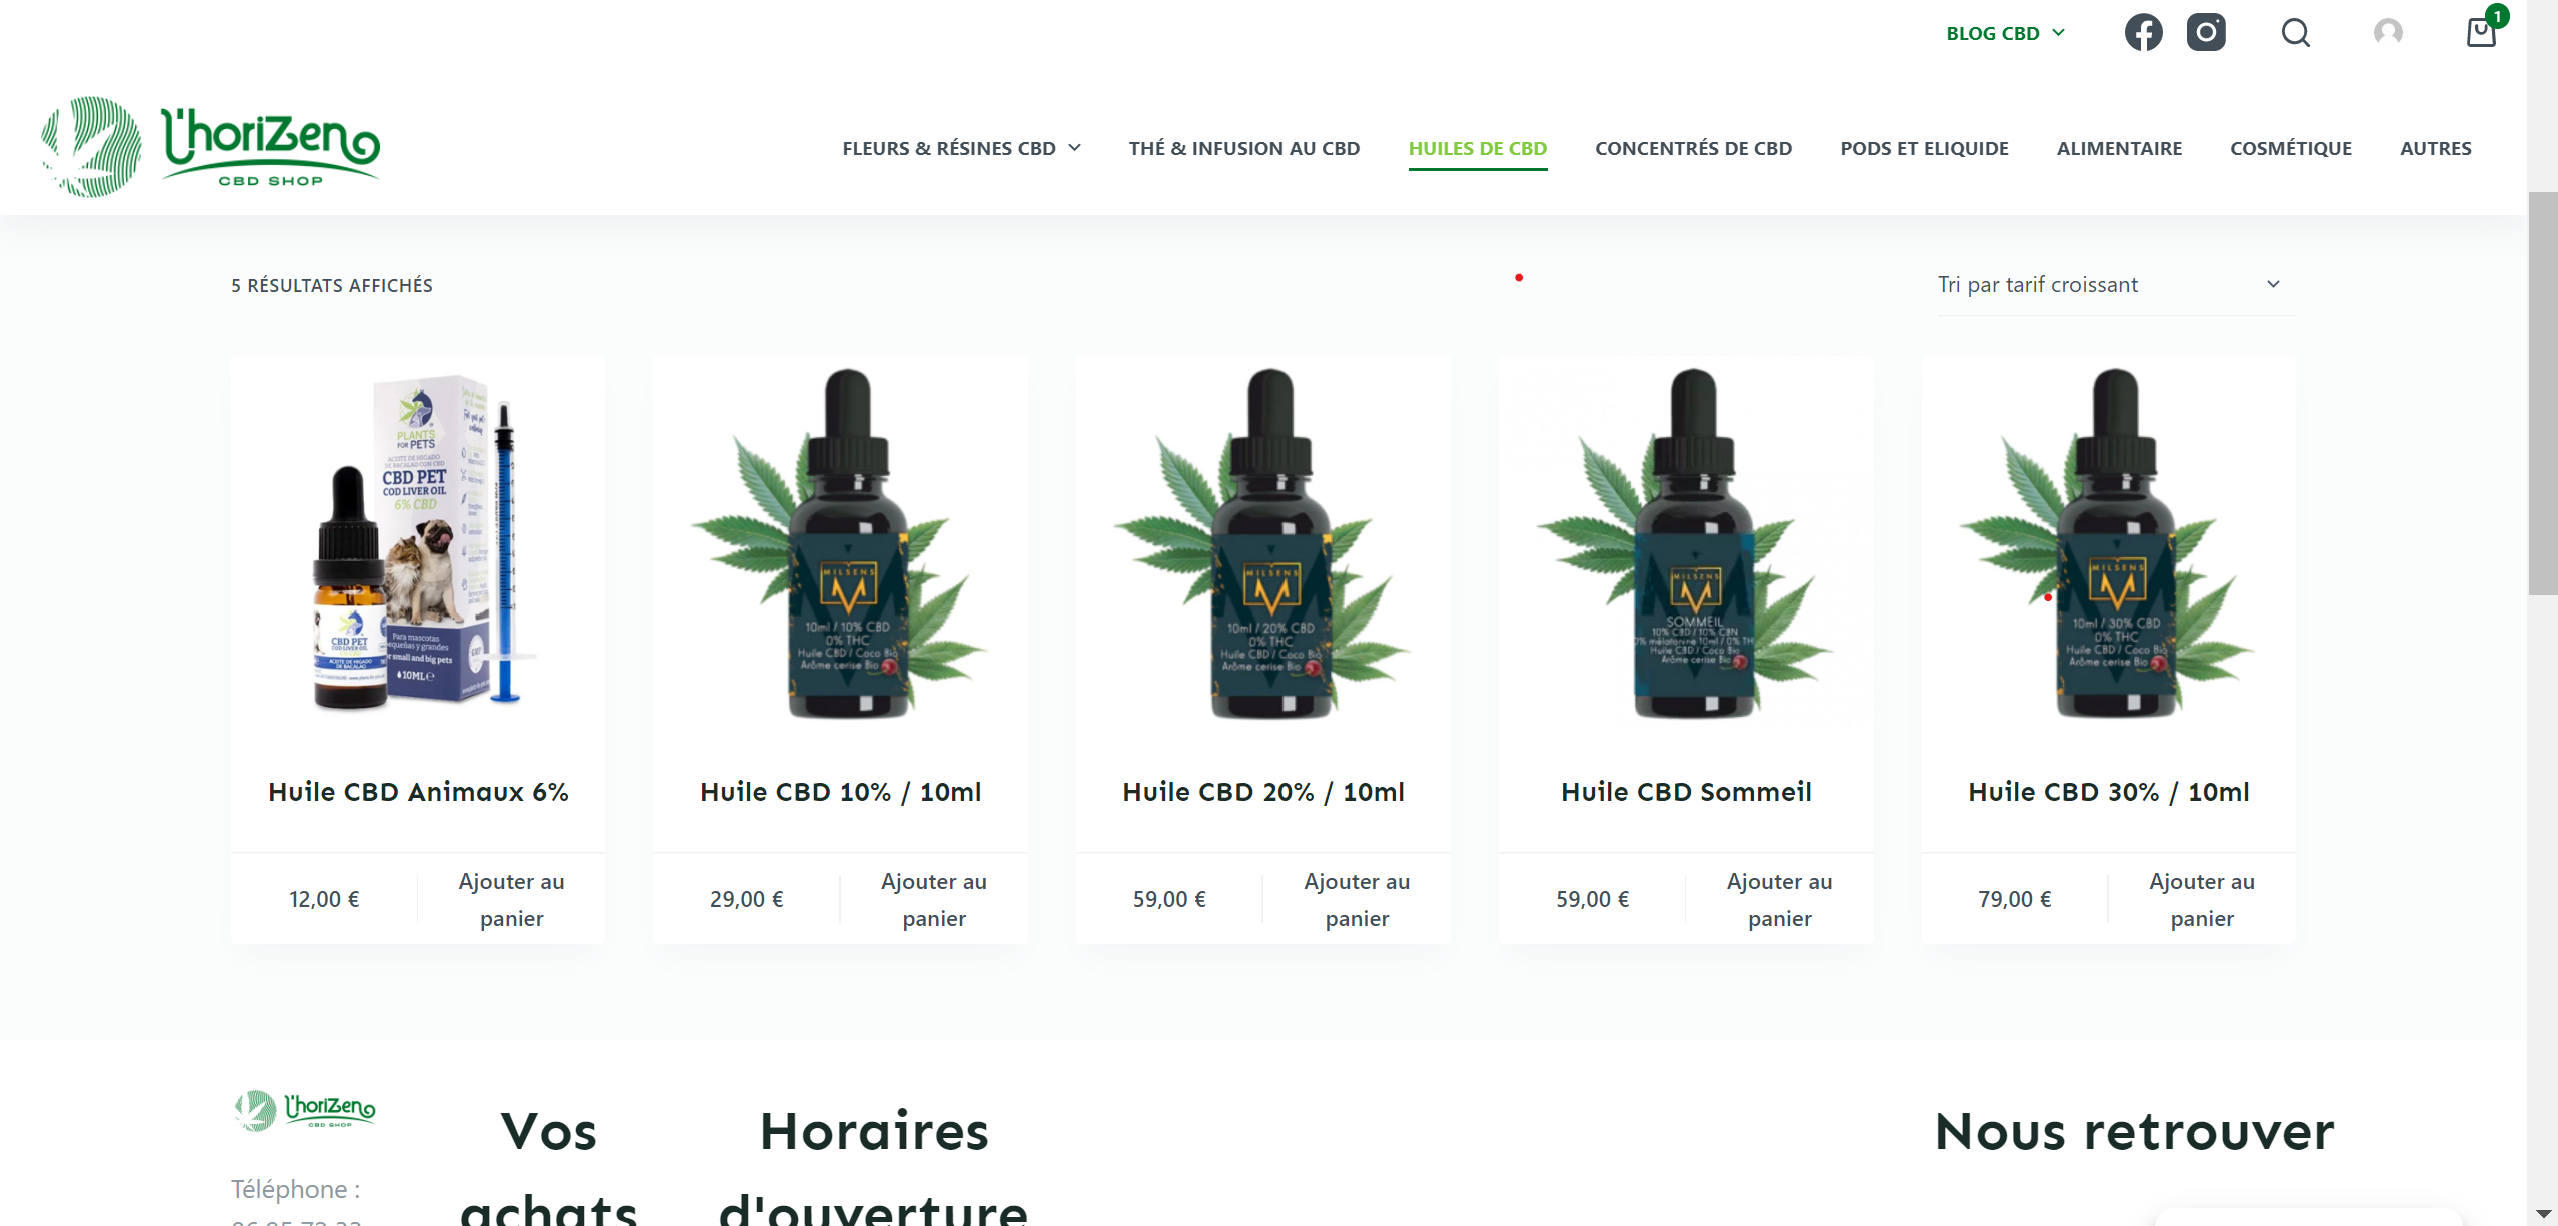Add Huile CBD 30% / 10ml to cart
Image resolution: width=2558 pixels, height=1226 pixels.
2201,899
